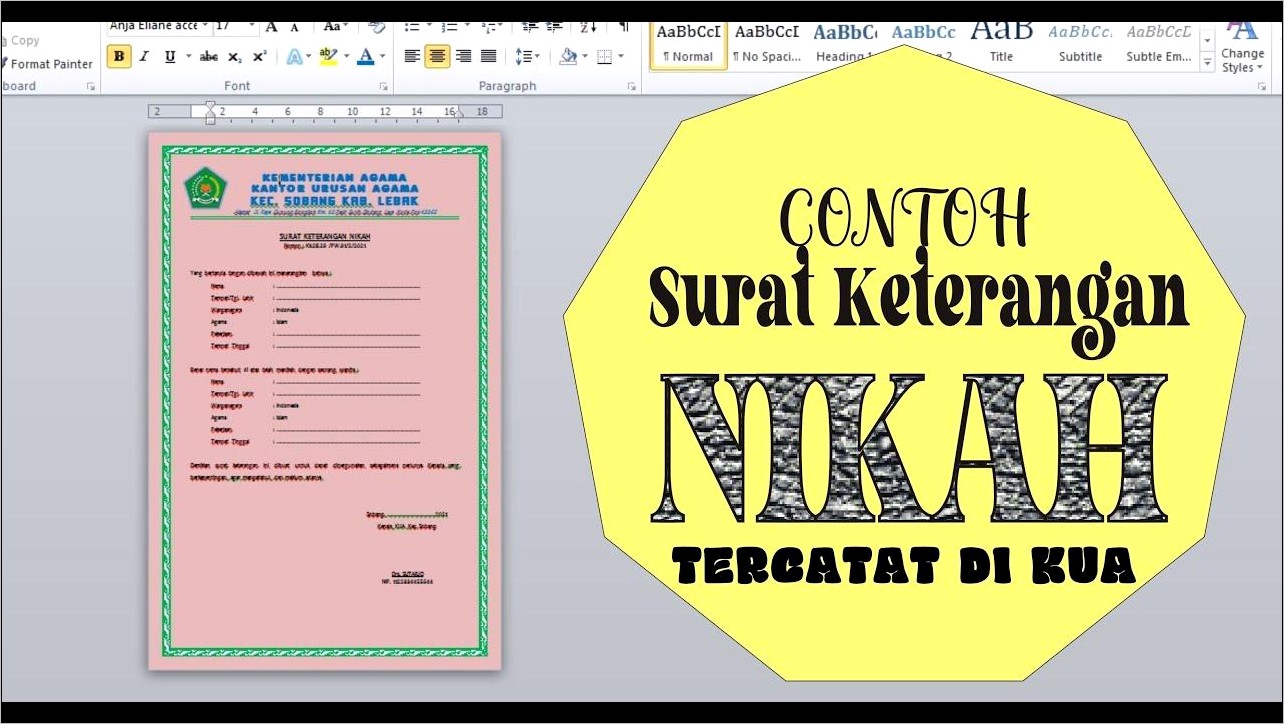Viewport: 1284px width, 724px height.
Task: Click the Kementerian Agama logo in document
Action: 205,188
